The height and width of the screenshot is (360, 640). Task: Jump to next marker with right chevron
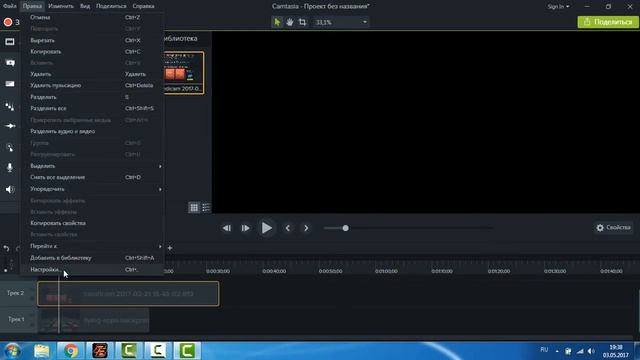tap(306, 228)
